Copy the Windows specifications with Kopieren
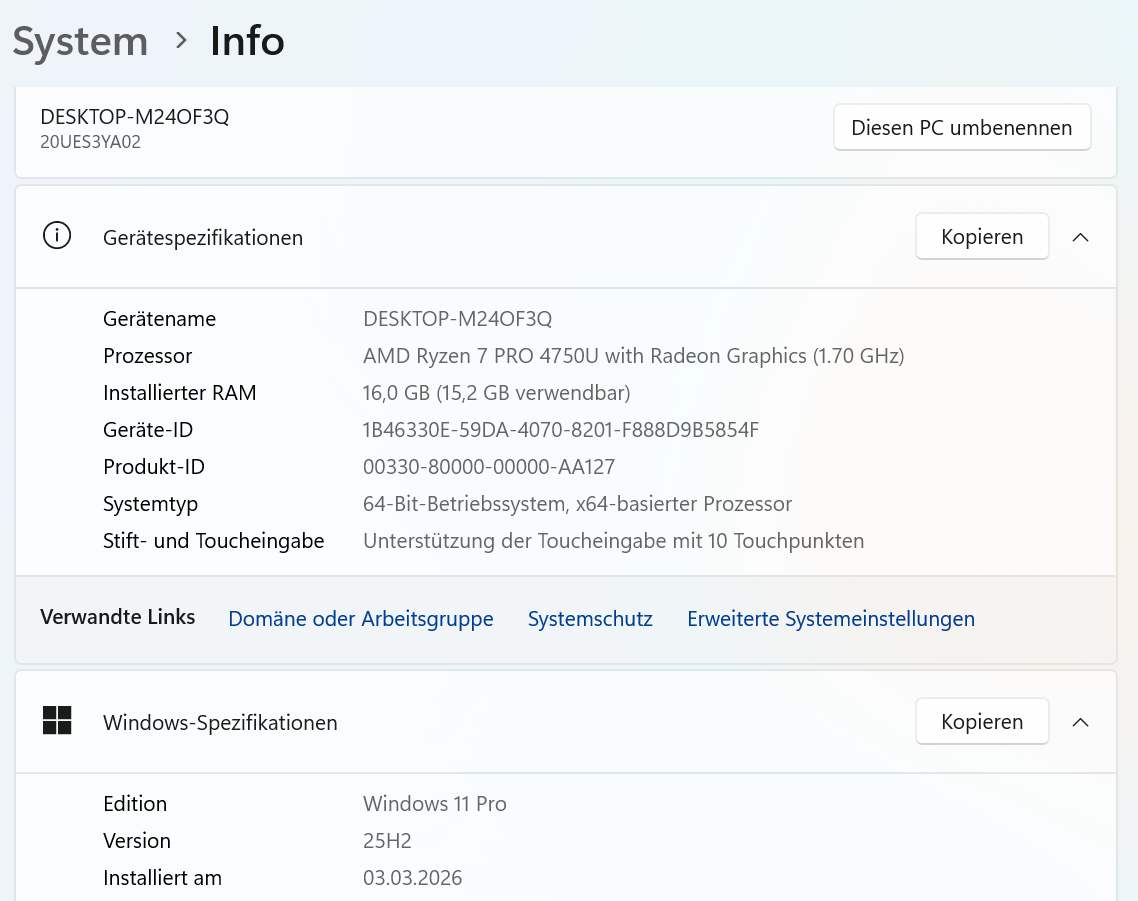Screen dimensions: 1138x901 [982, 722]
